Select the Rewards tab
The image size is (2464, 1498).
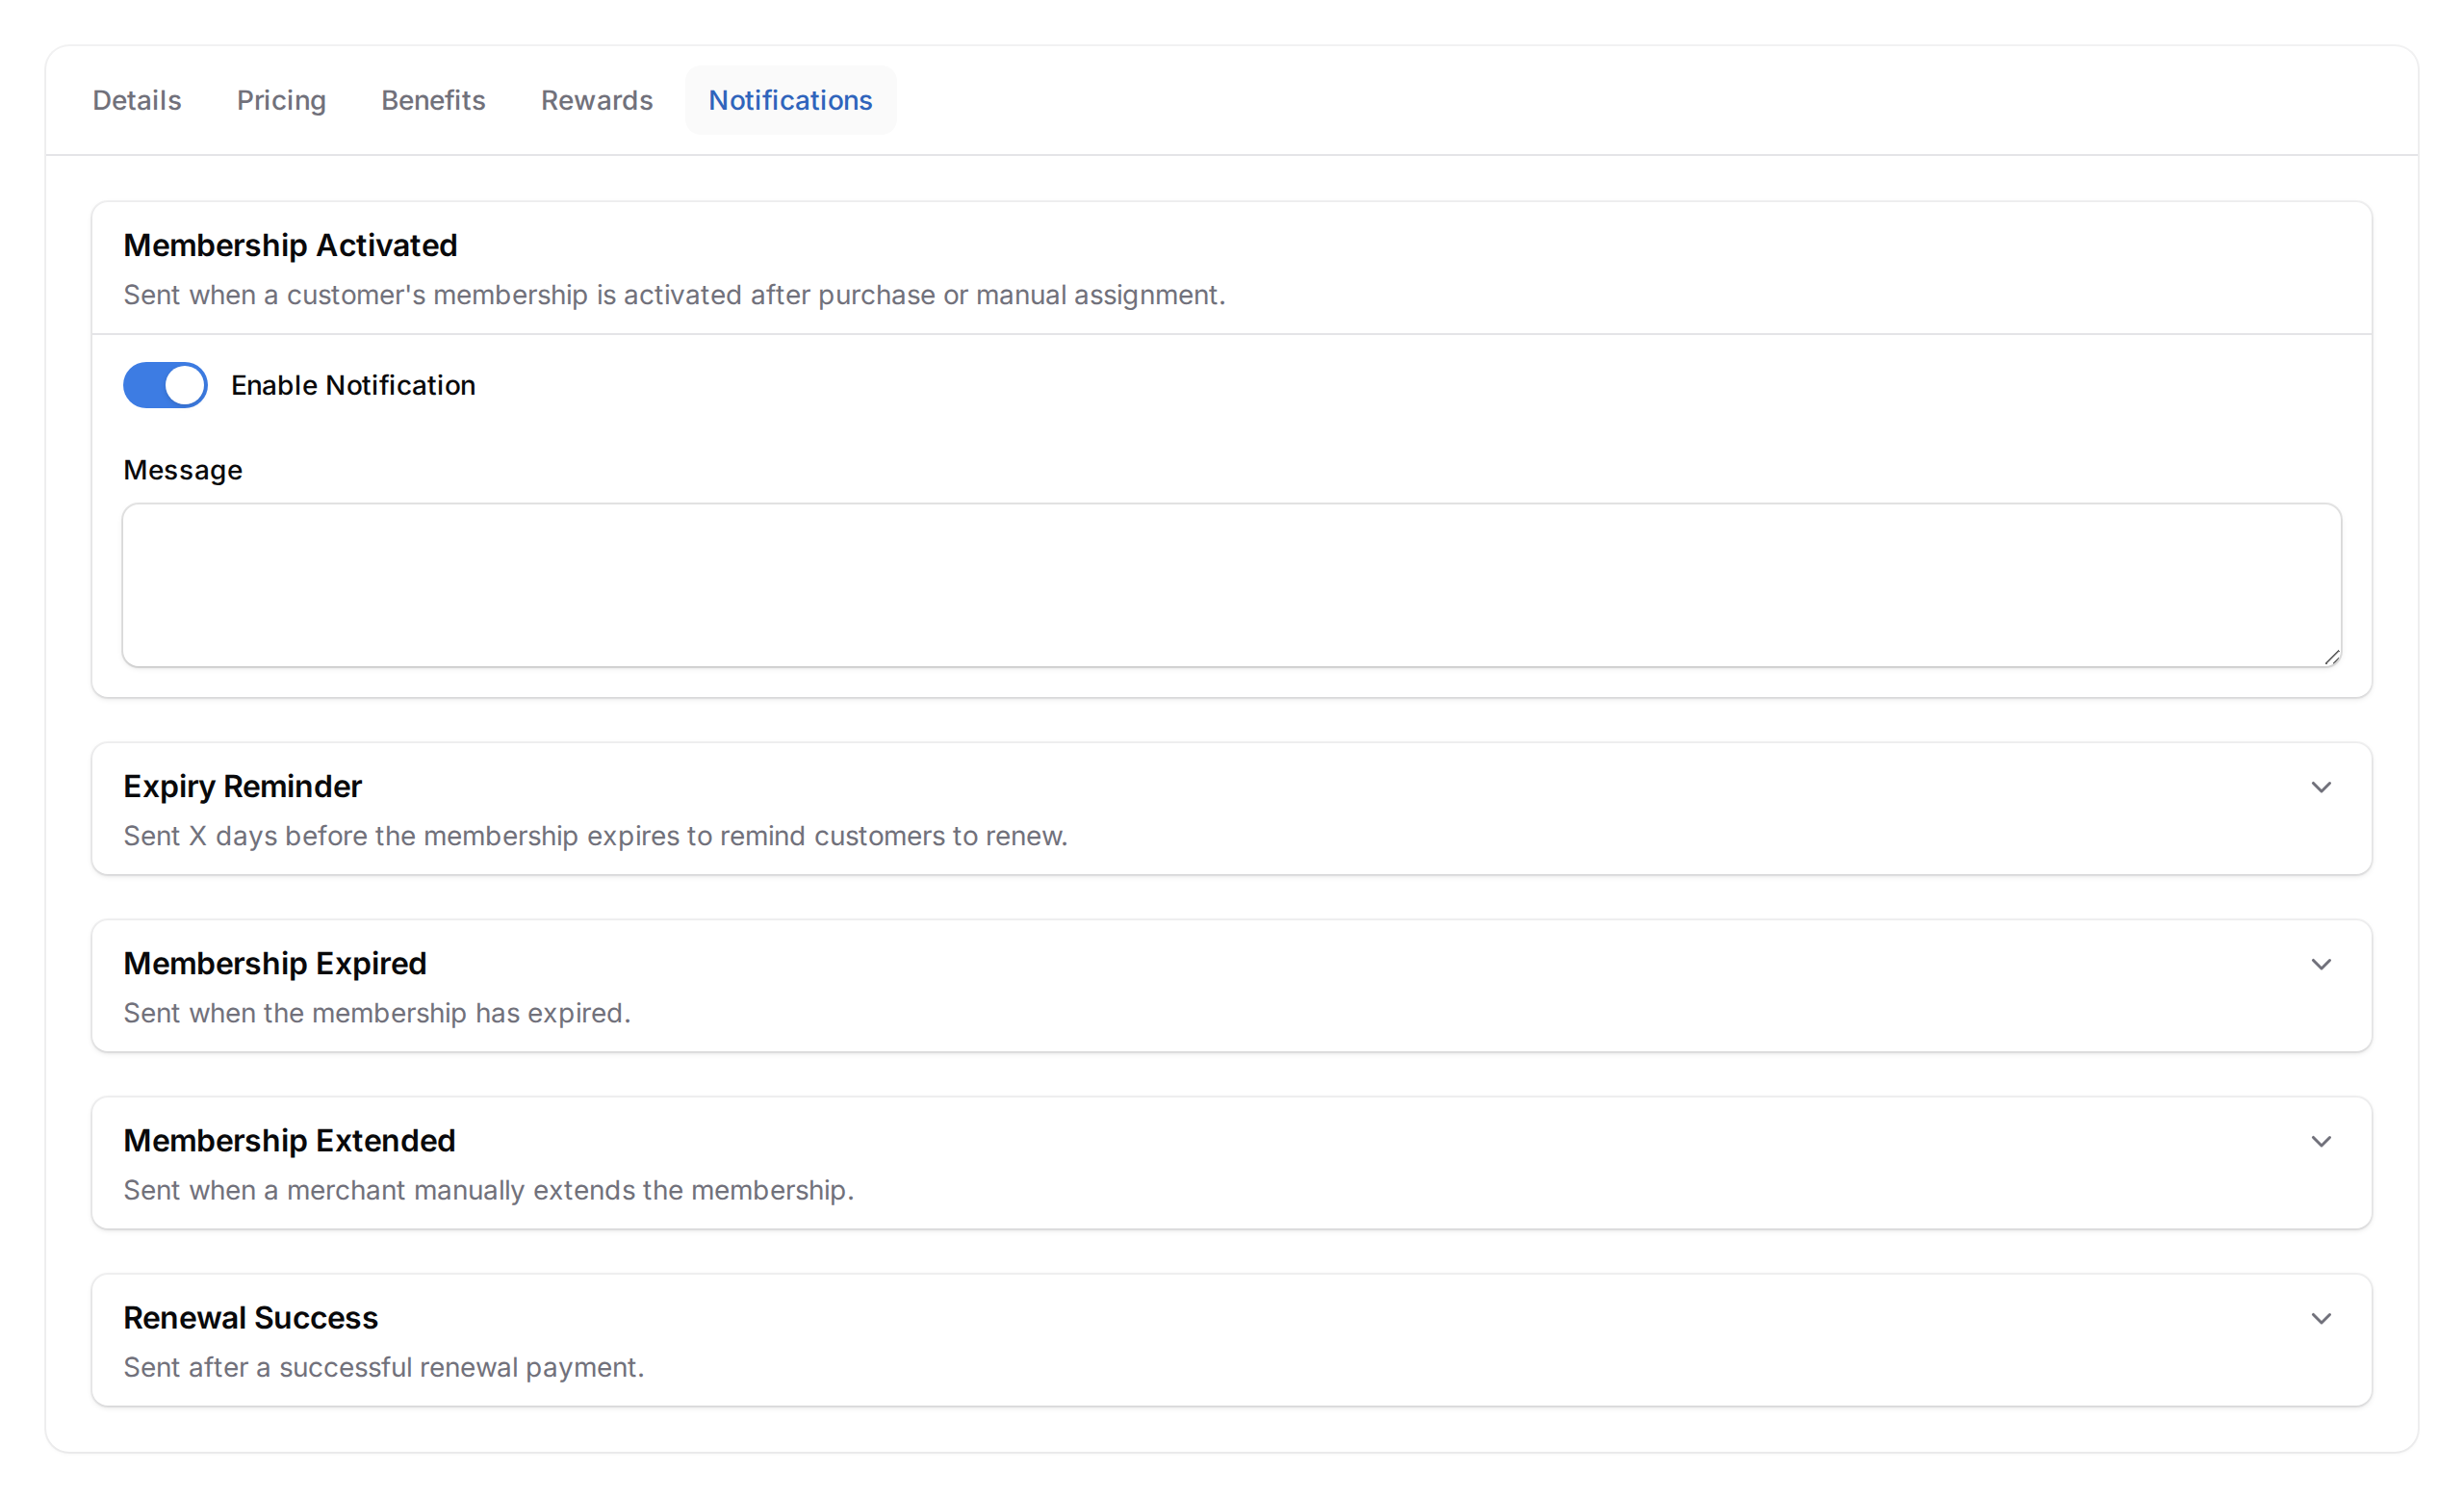pos(597,100)
